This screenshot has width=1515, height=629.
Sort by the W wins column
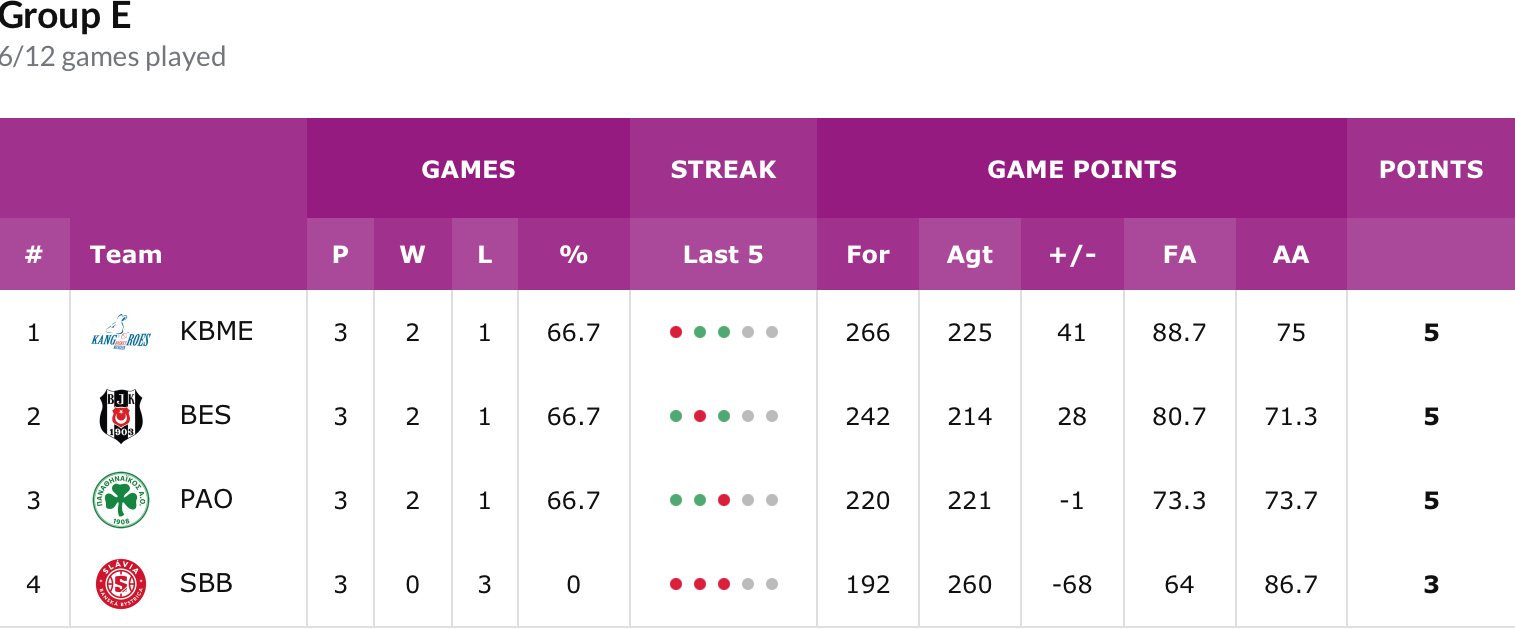point(412,255)
